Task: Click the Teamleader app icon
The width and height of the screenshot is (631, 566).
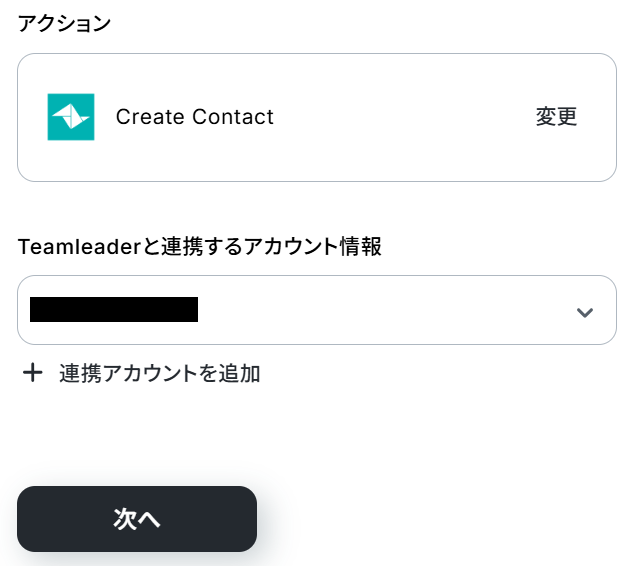Action: 71,117
